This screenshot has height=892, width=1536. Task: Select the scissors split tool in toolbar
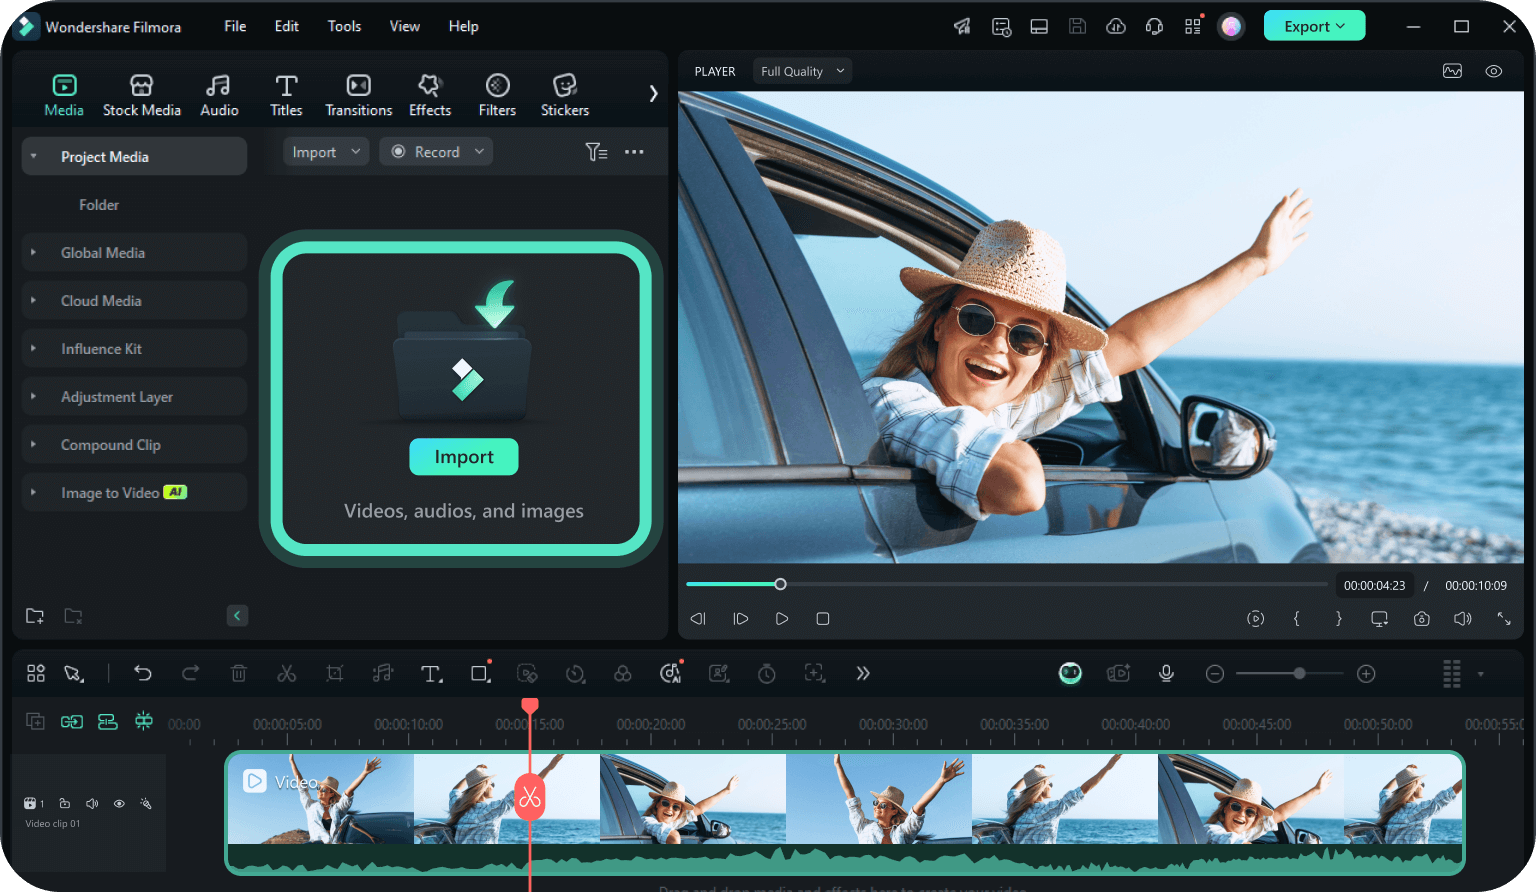point(287,674)
